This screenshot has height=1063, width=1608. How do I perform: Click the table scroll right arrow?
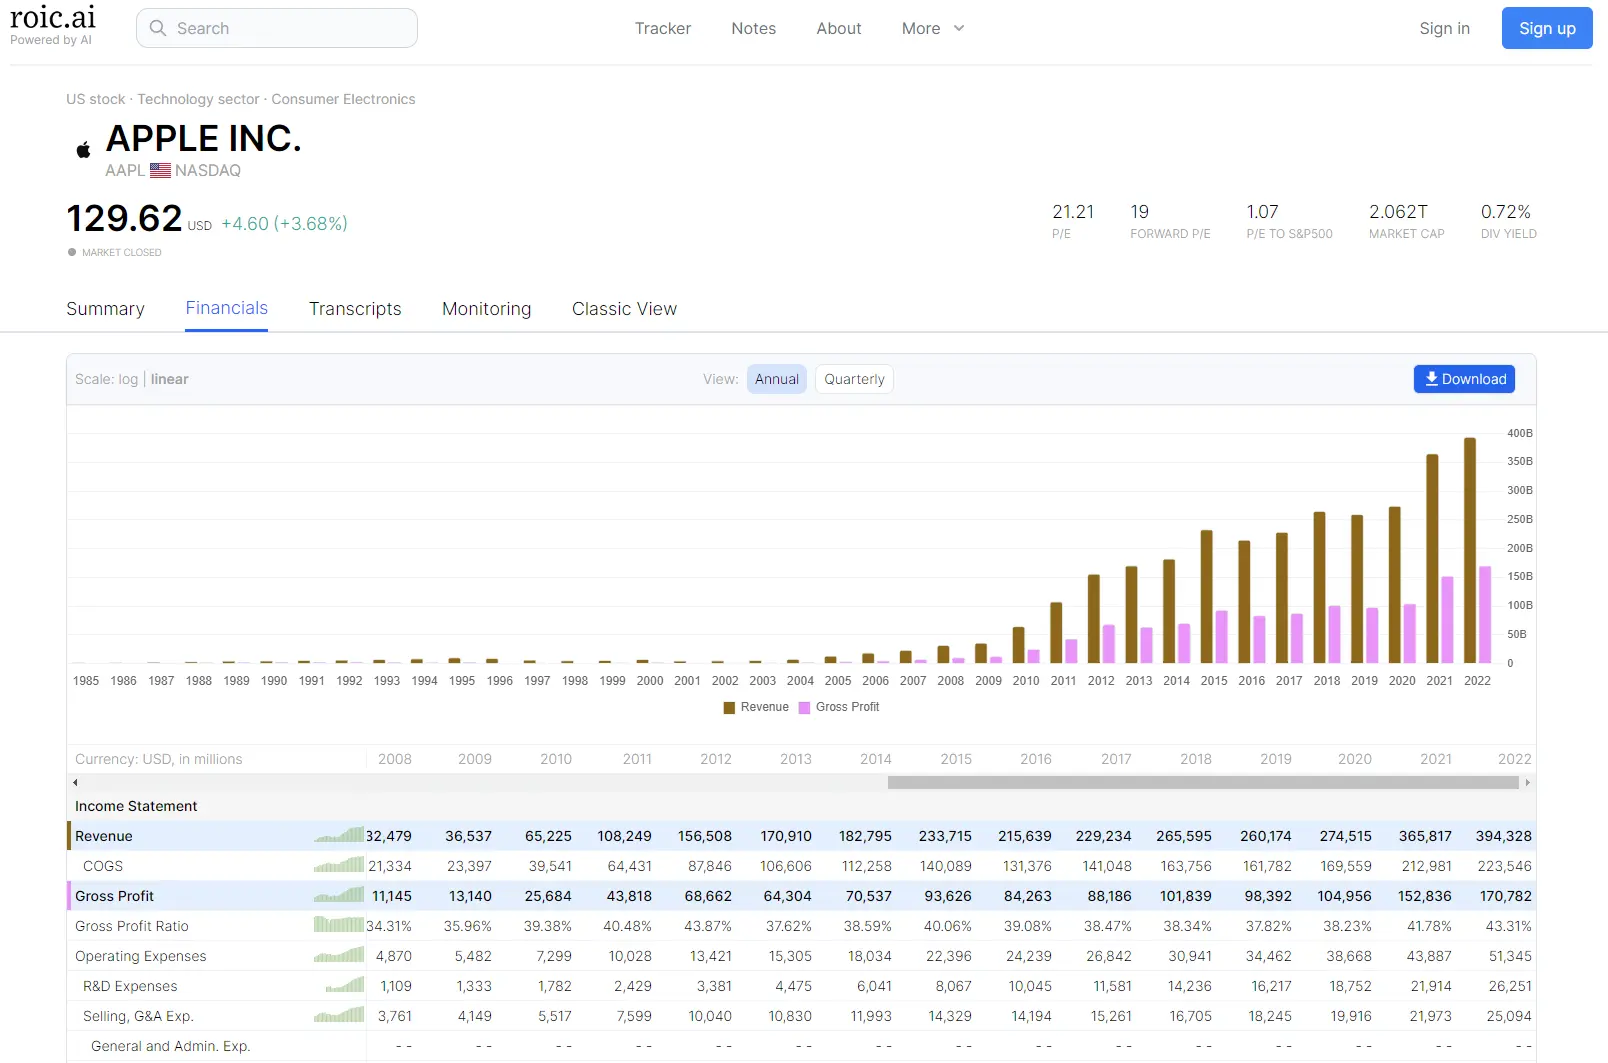click(x=1527, y=783)
